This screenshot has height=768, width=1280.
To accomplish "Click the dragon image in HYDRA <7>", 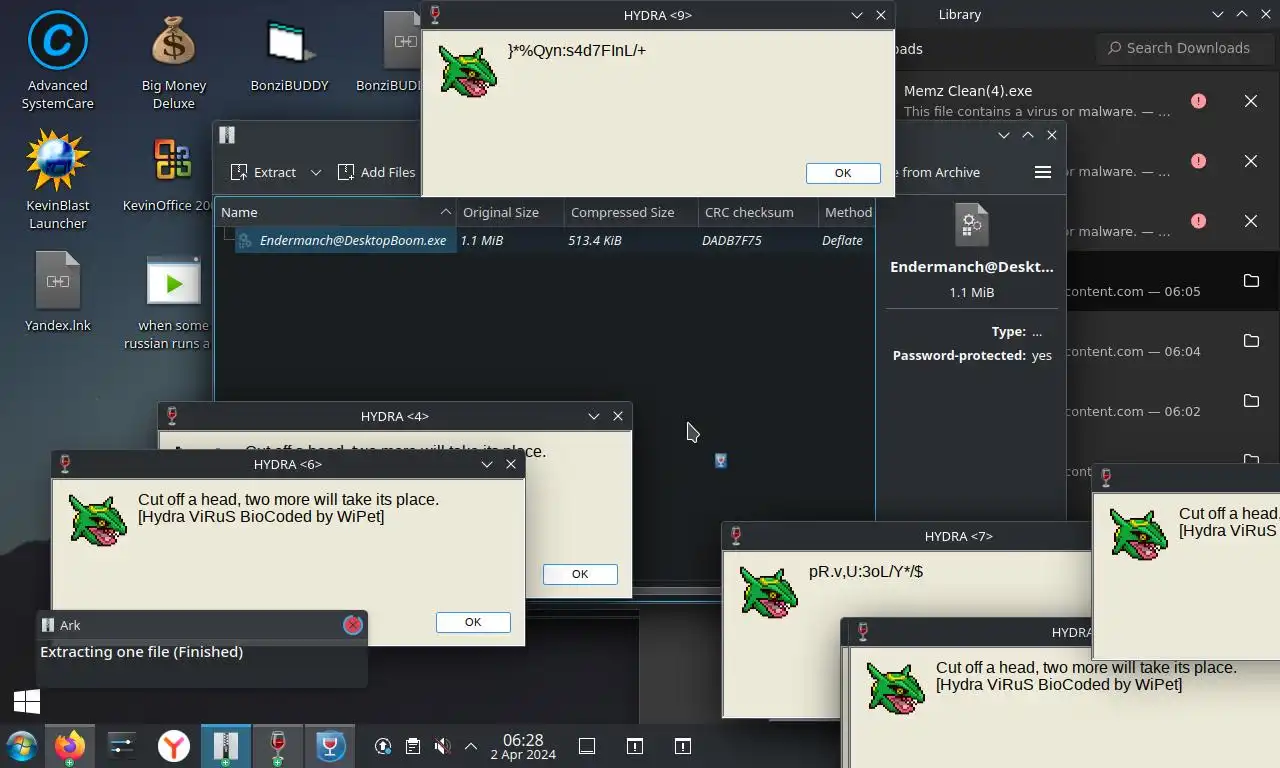I will (768, 591).
